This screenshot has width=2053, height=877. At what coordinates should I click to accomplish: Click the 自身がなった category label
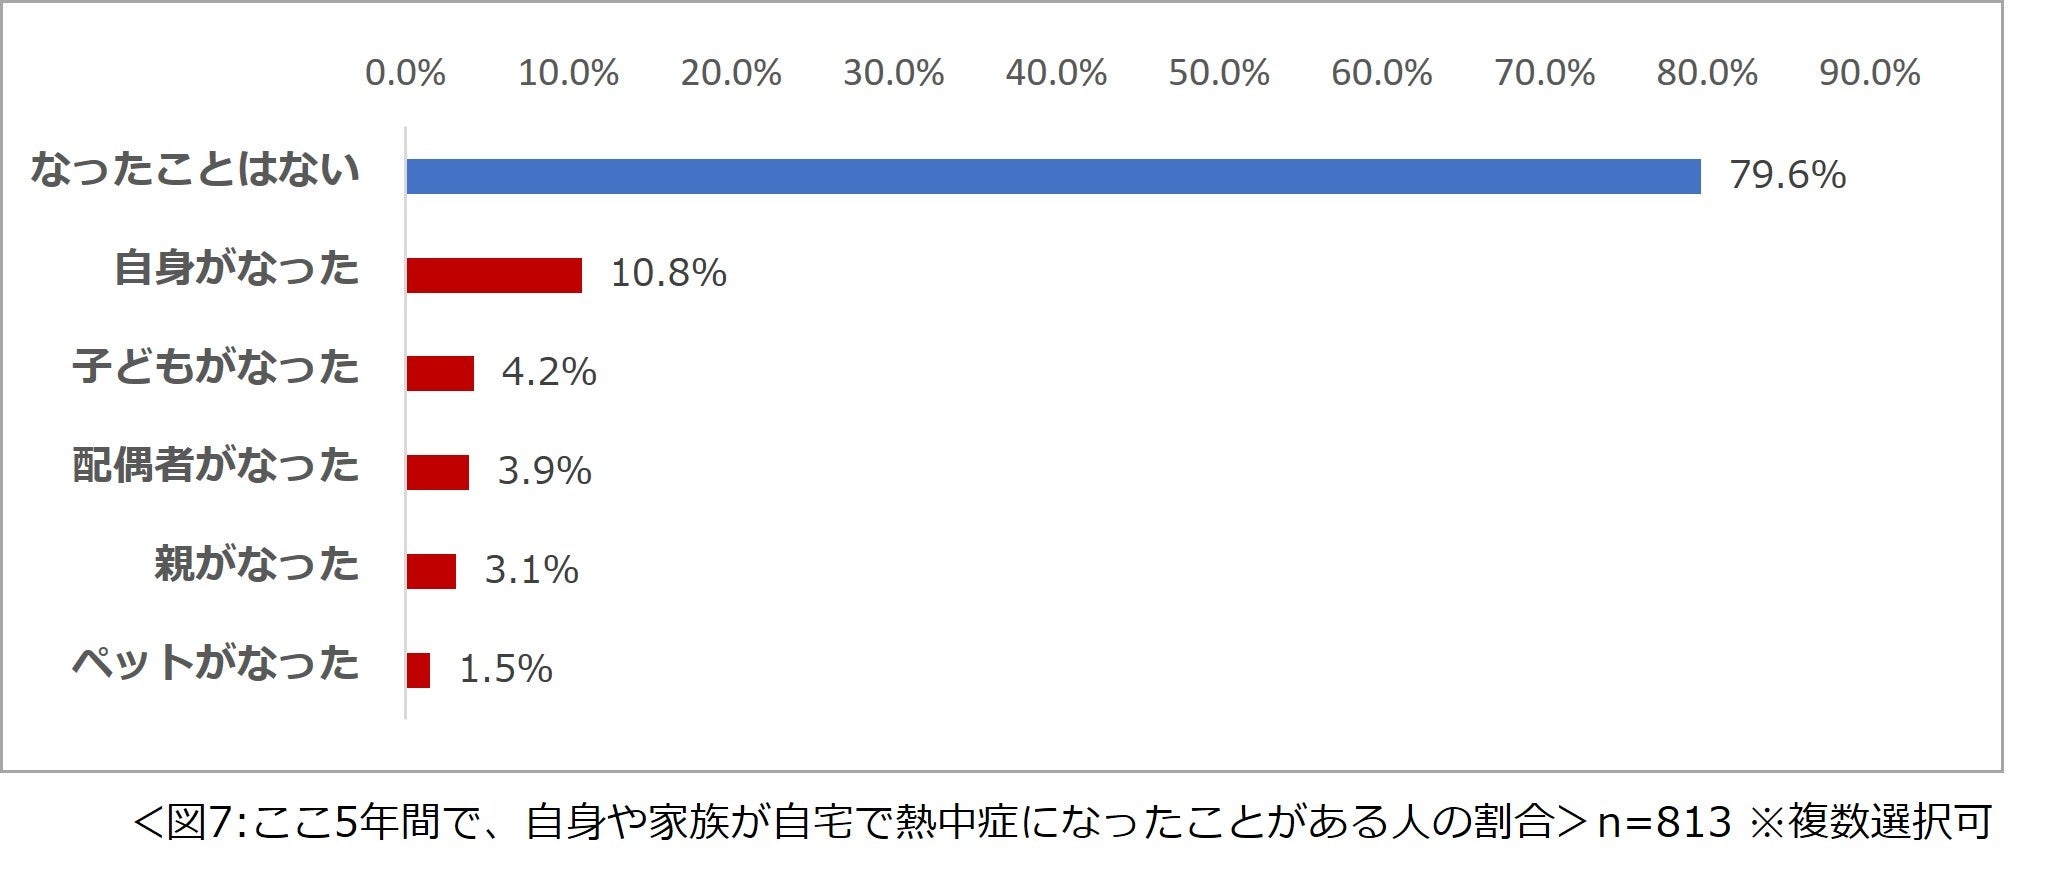pos(236,268)
